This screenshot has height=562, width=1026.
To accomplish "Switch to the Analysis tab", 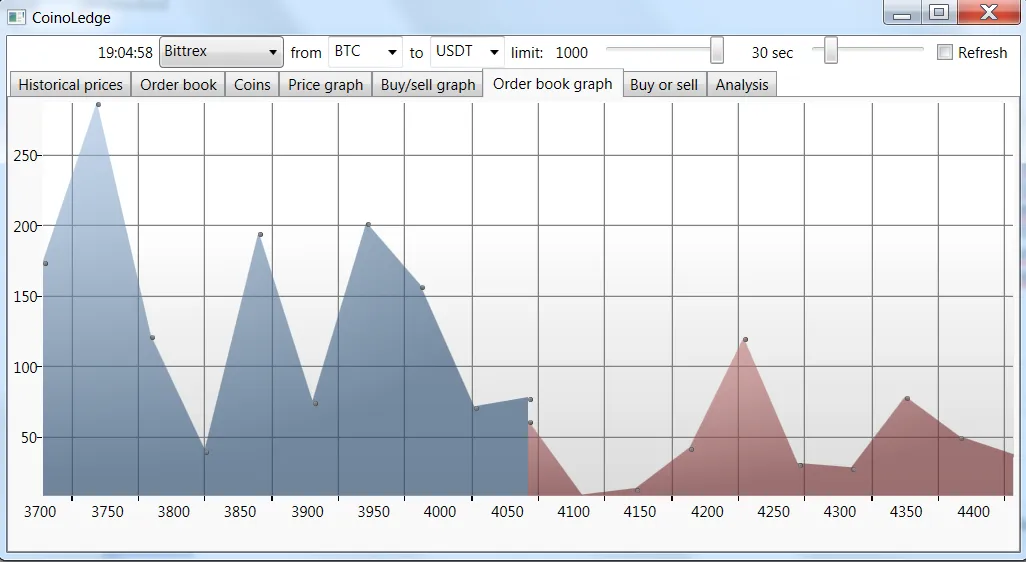I will point(742,84).
